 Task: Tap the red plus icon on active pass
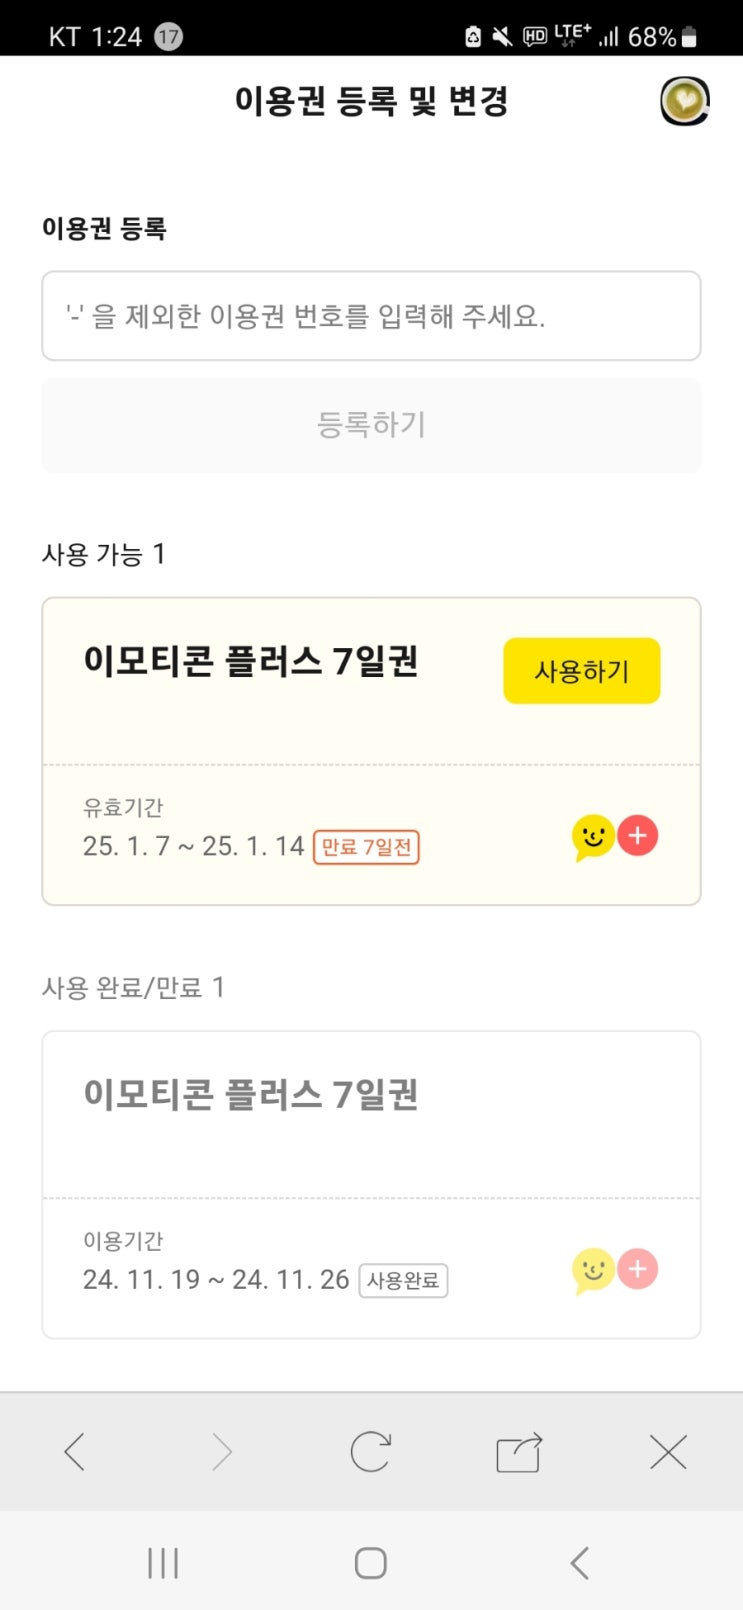(x=638, y=835)
